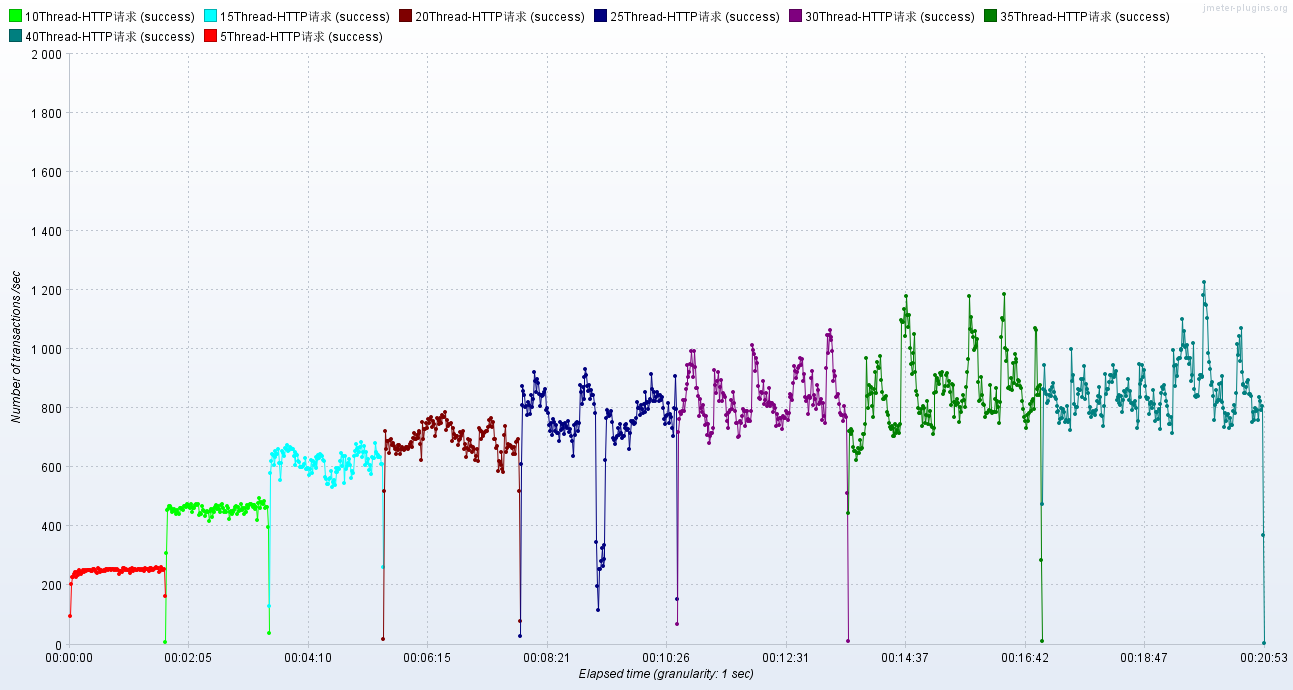
Task: Click the 2 000 y-axis tick label
Action: [x=46, y=55]
